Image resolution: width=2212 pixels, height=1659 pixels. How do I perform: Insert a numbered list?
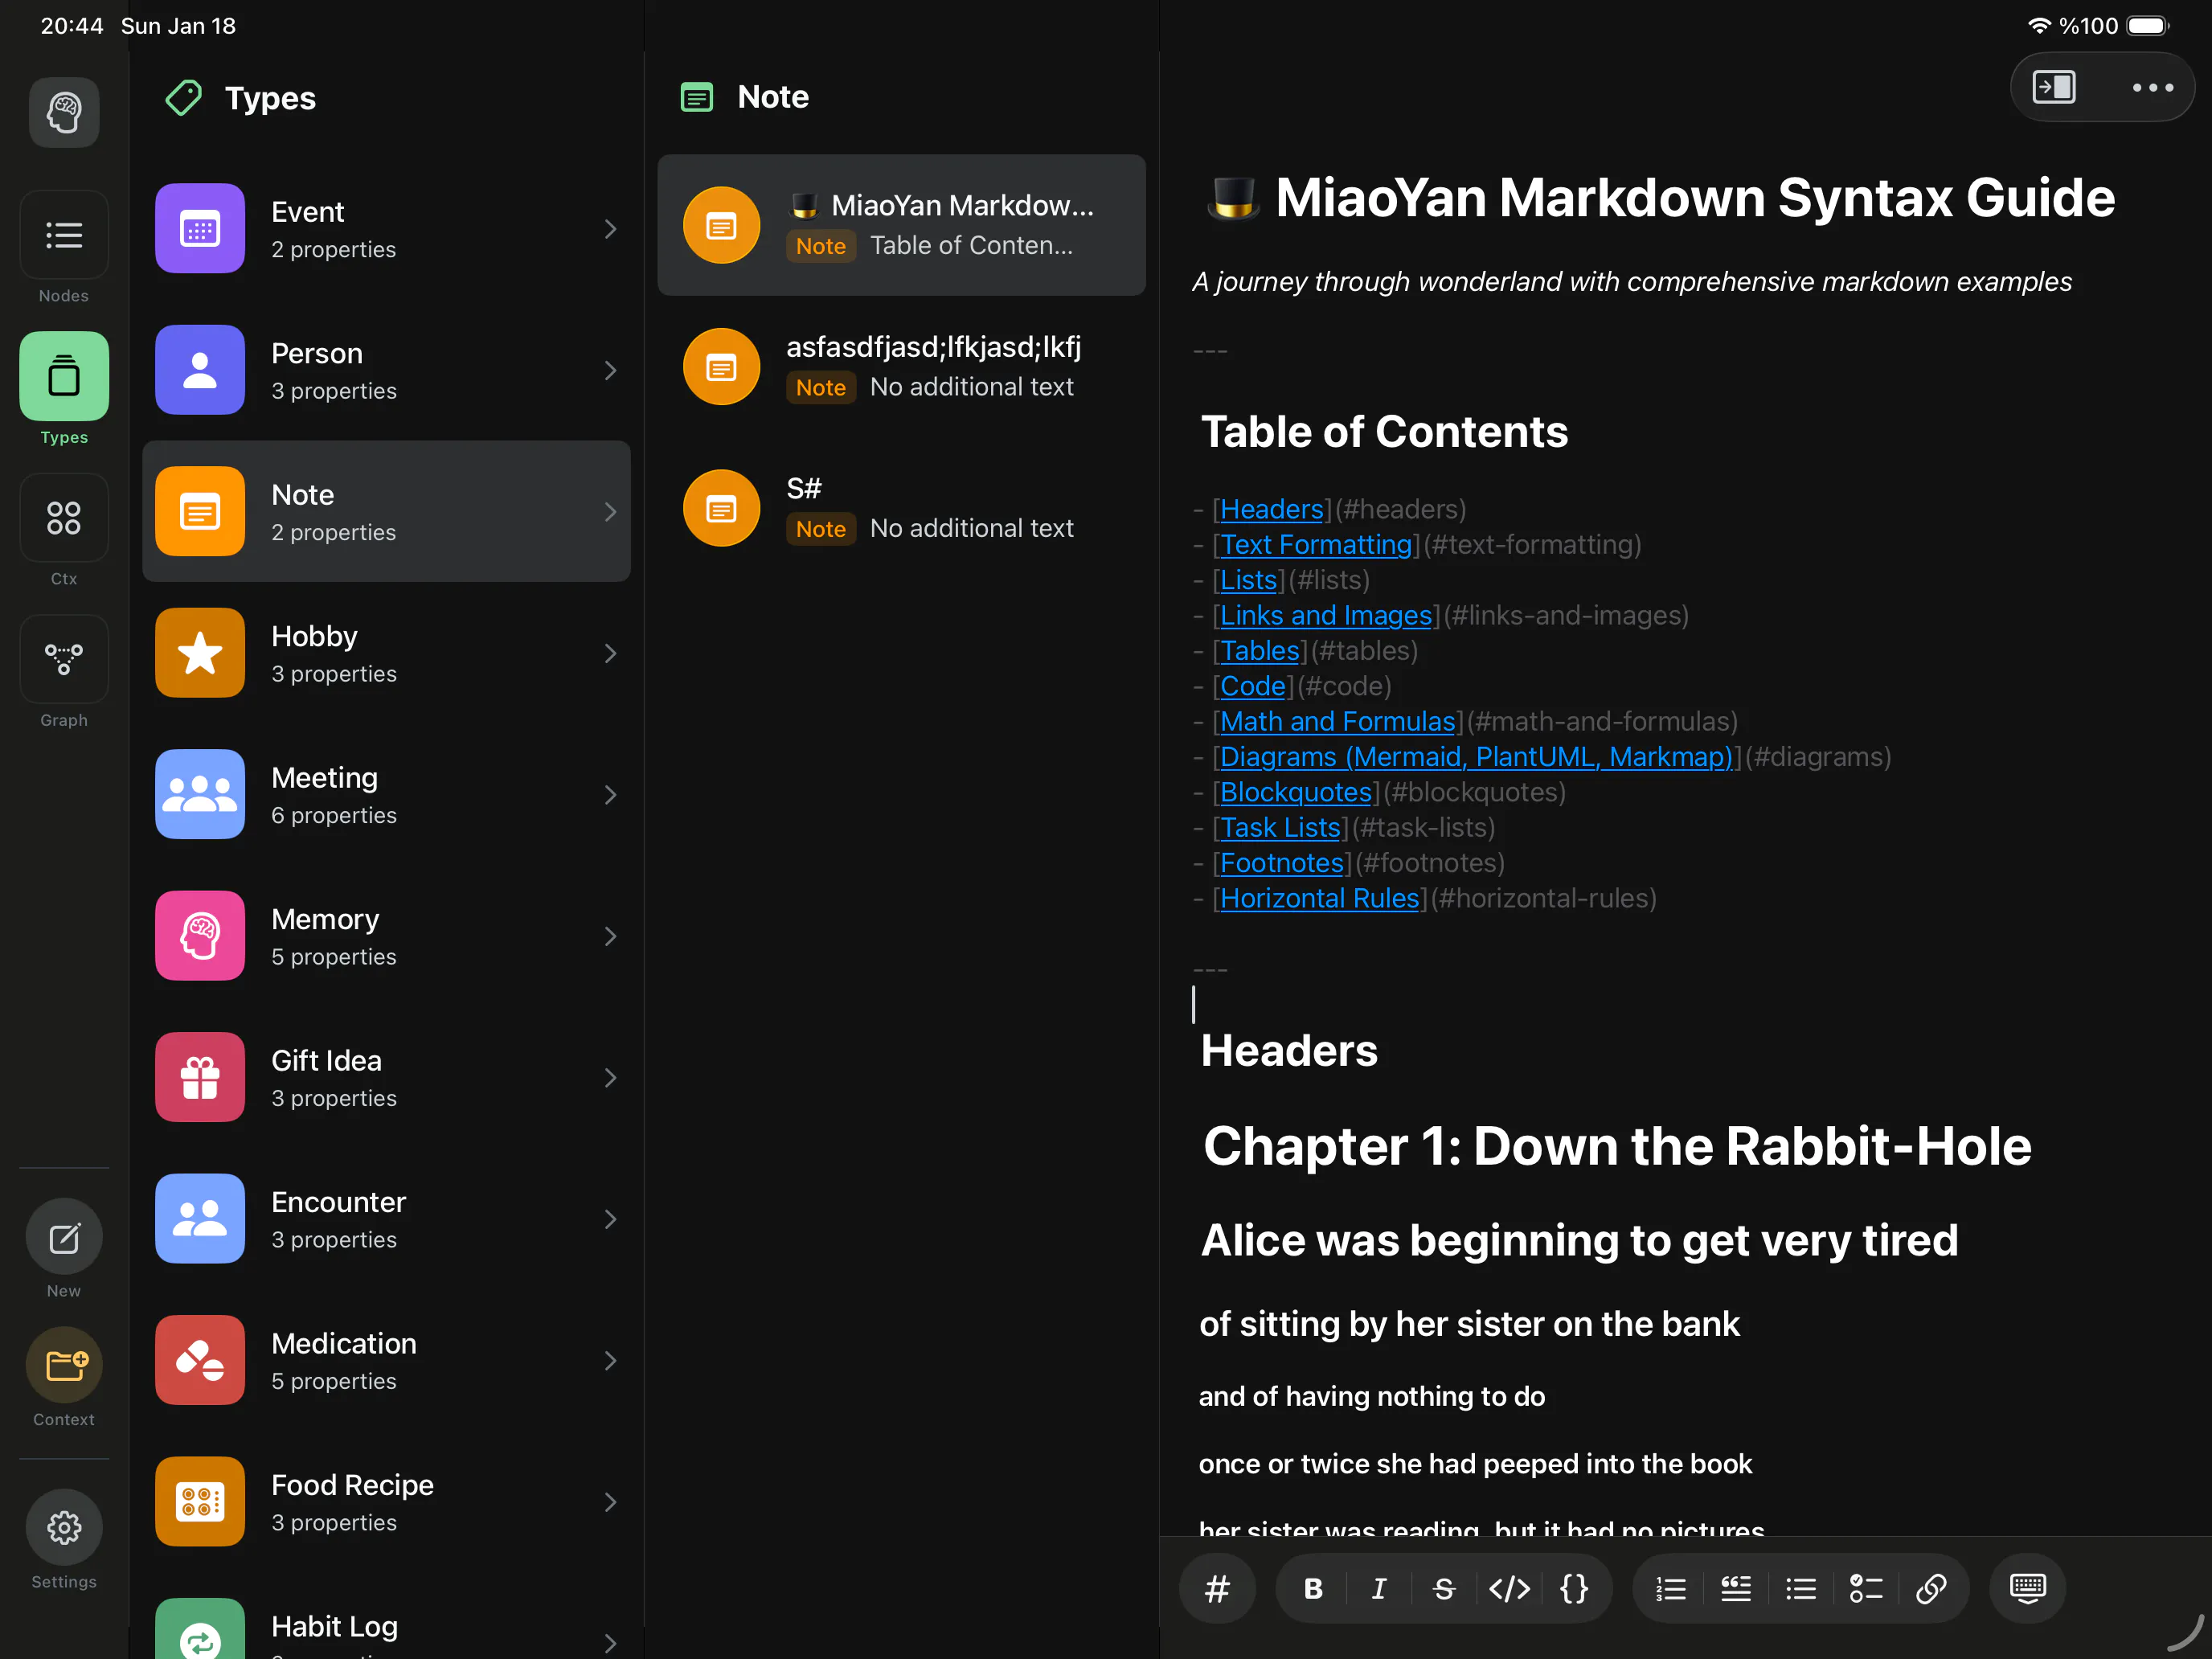point(1671,1588)
